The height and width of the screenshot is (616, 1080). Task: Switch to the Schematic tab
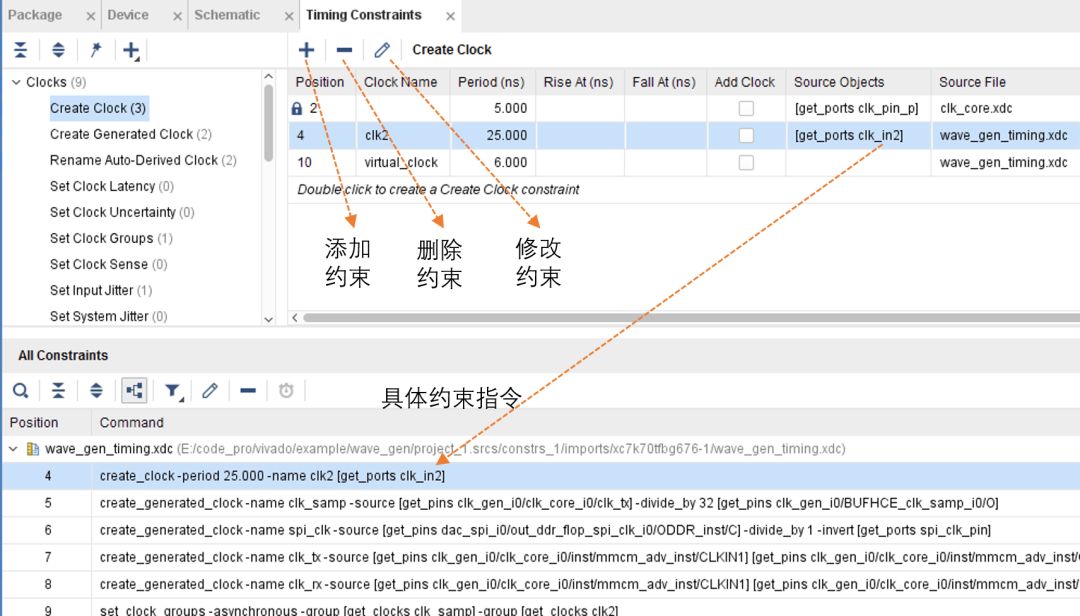pyautogui.click(x=227, y=14)
